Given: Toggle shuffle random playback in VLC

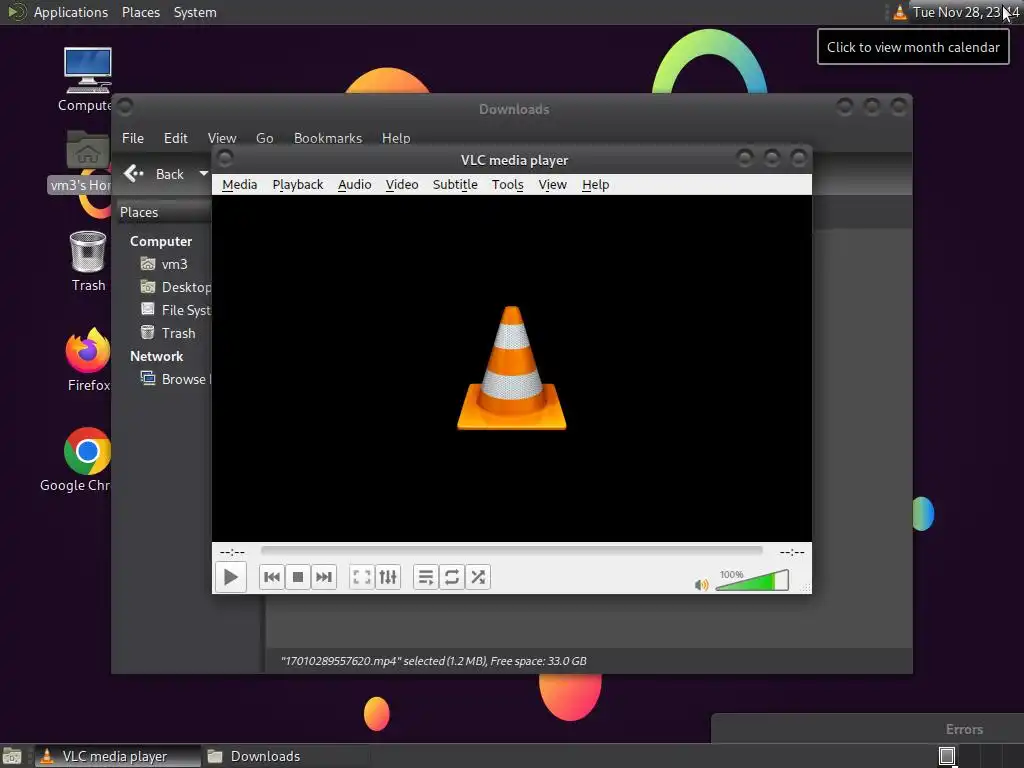Looking at the screenshot, I should [x=478, y=577].
